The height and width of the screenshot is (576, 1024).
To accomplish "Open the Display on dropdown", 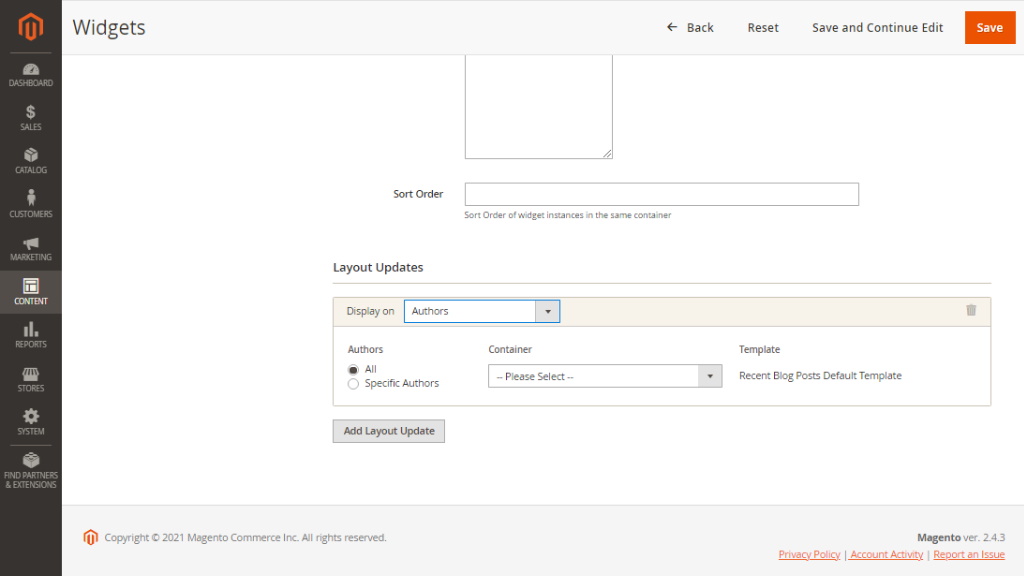I will point(481,312).
